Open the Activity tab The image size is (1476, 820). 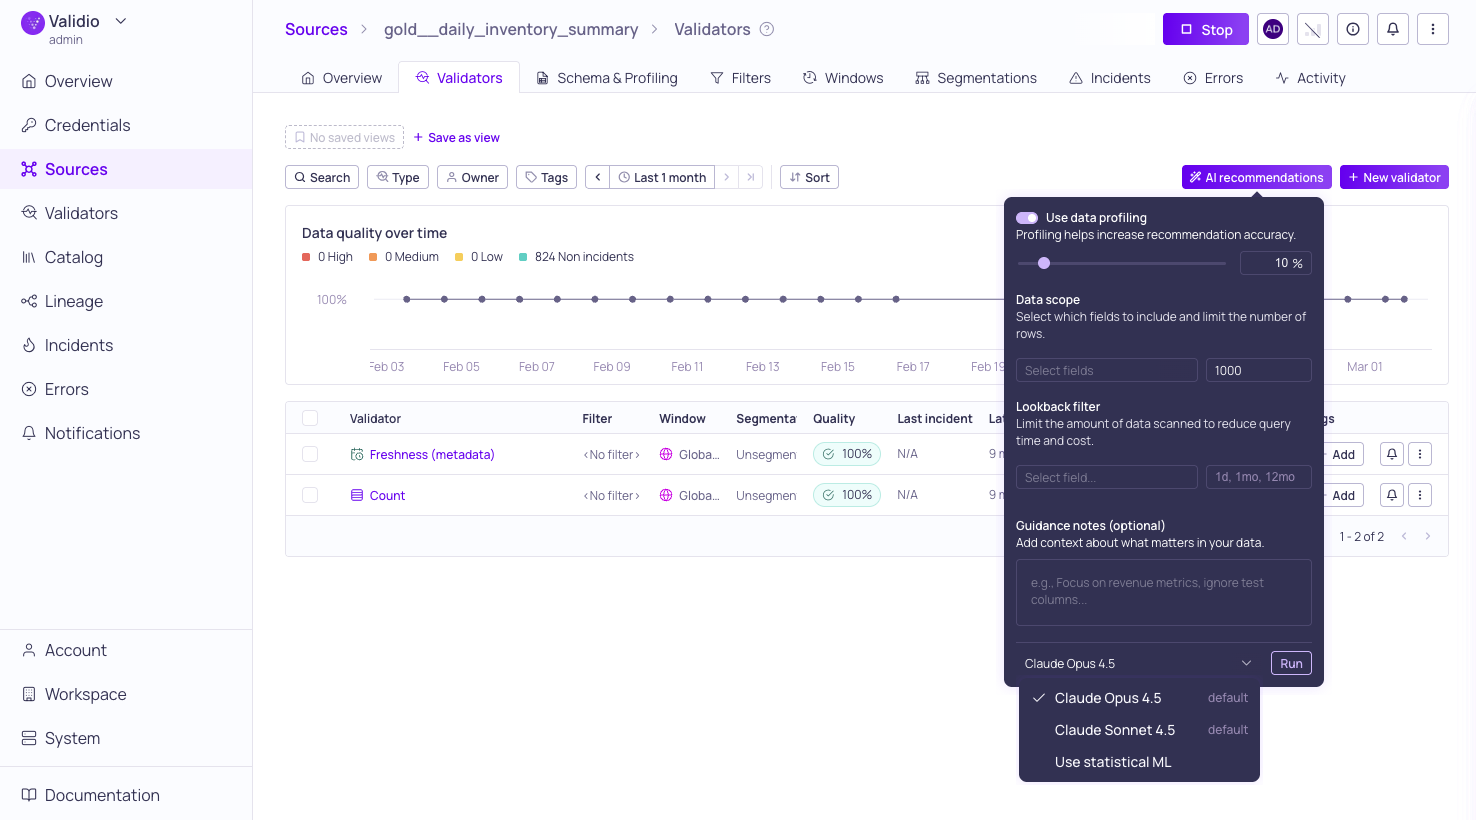click(1310, 78)
